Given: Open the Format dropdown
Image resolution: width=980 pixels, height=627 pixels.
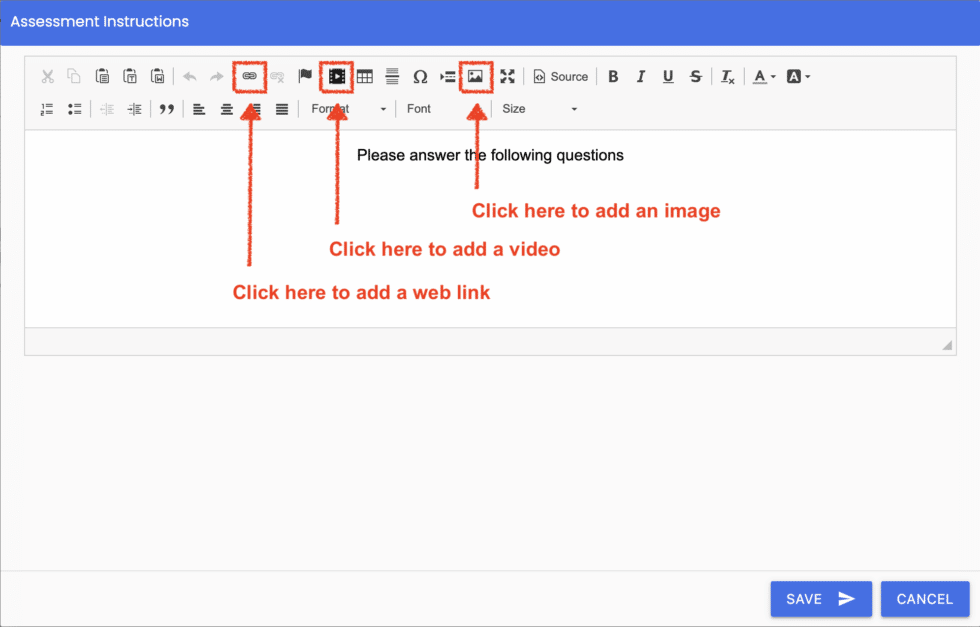Looking at the screenshot, I should 347,109.
